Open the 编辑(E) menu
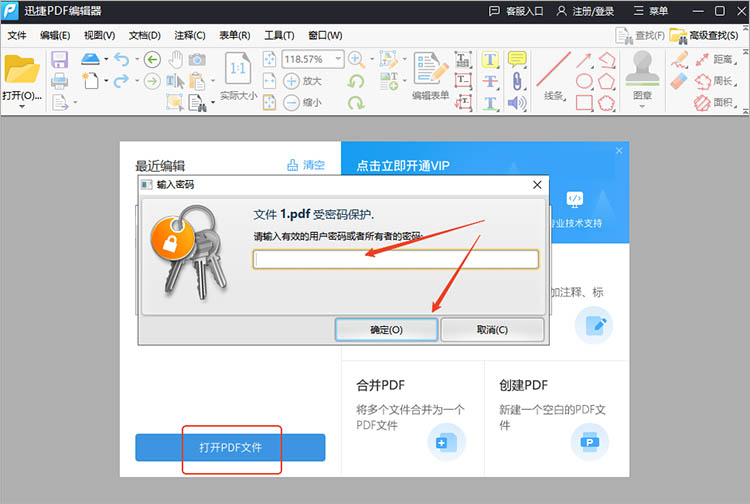750x504 pixels. coord(55,35)
